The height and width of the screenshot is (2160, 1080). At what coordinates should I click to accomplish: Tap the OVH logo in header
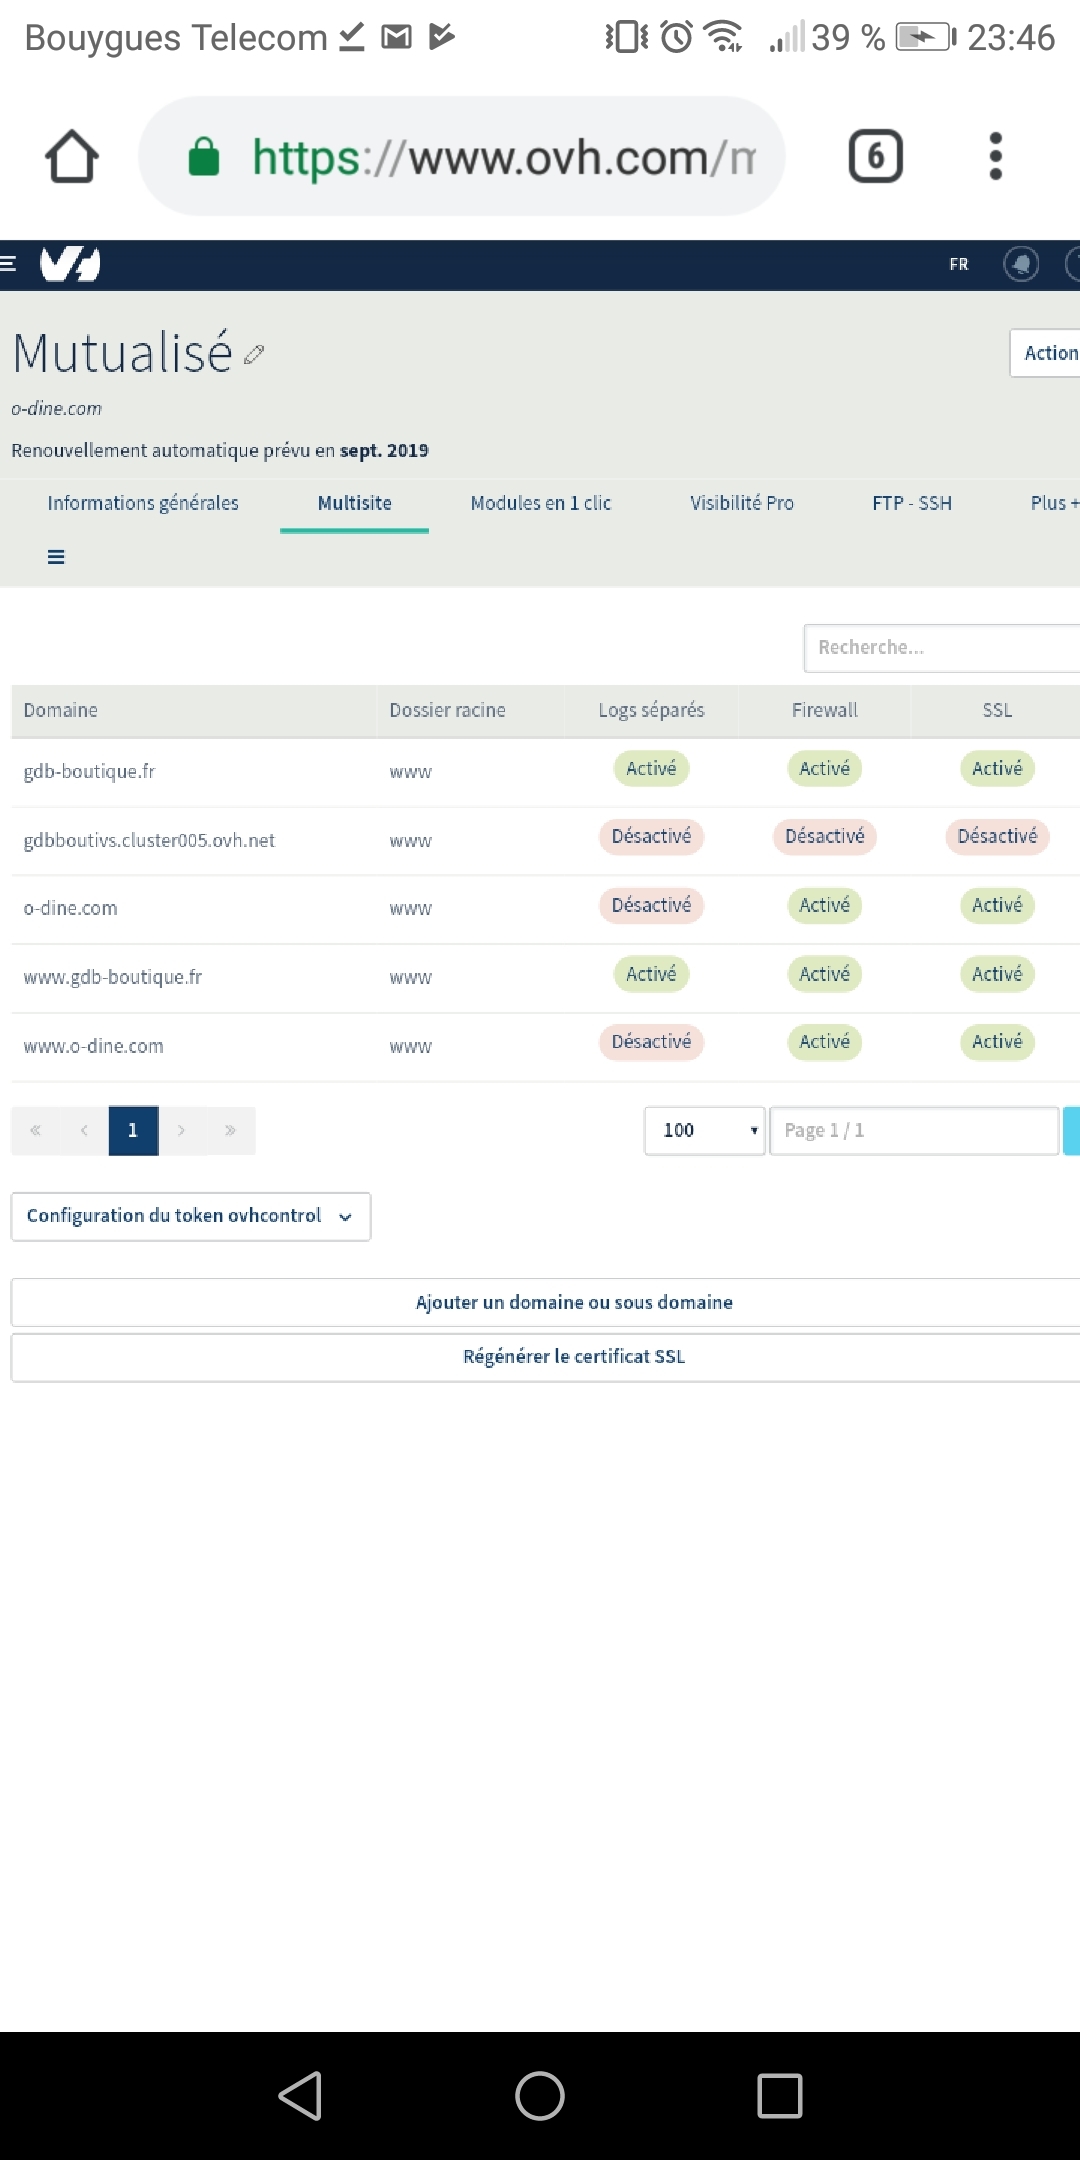pyautogui.click(x=70, y=264)
